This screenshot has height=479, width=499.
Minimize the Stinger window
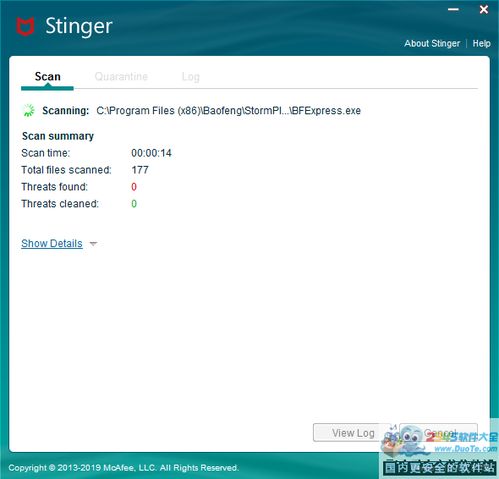click(x=453, y=9)
